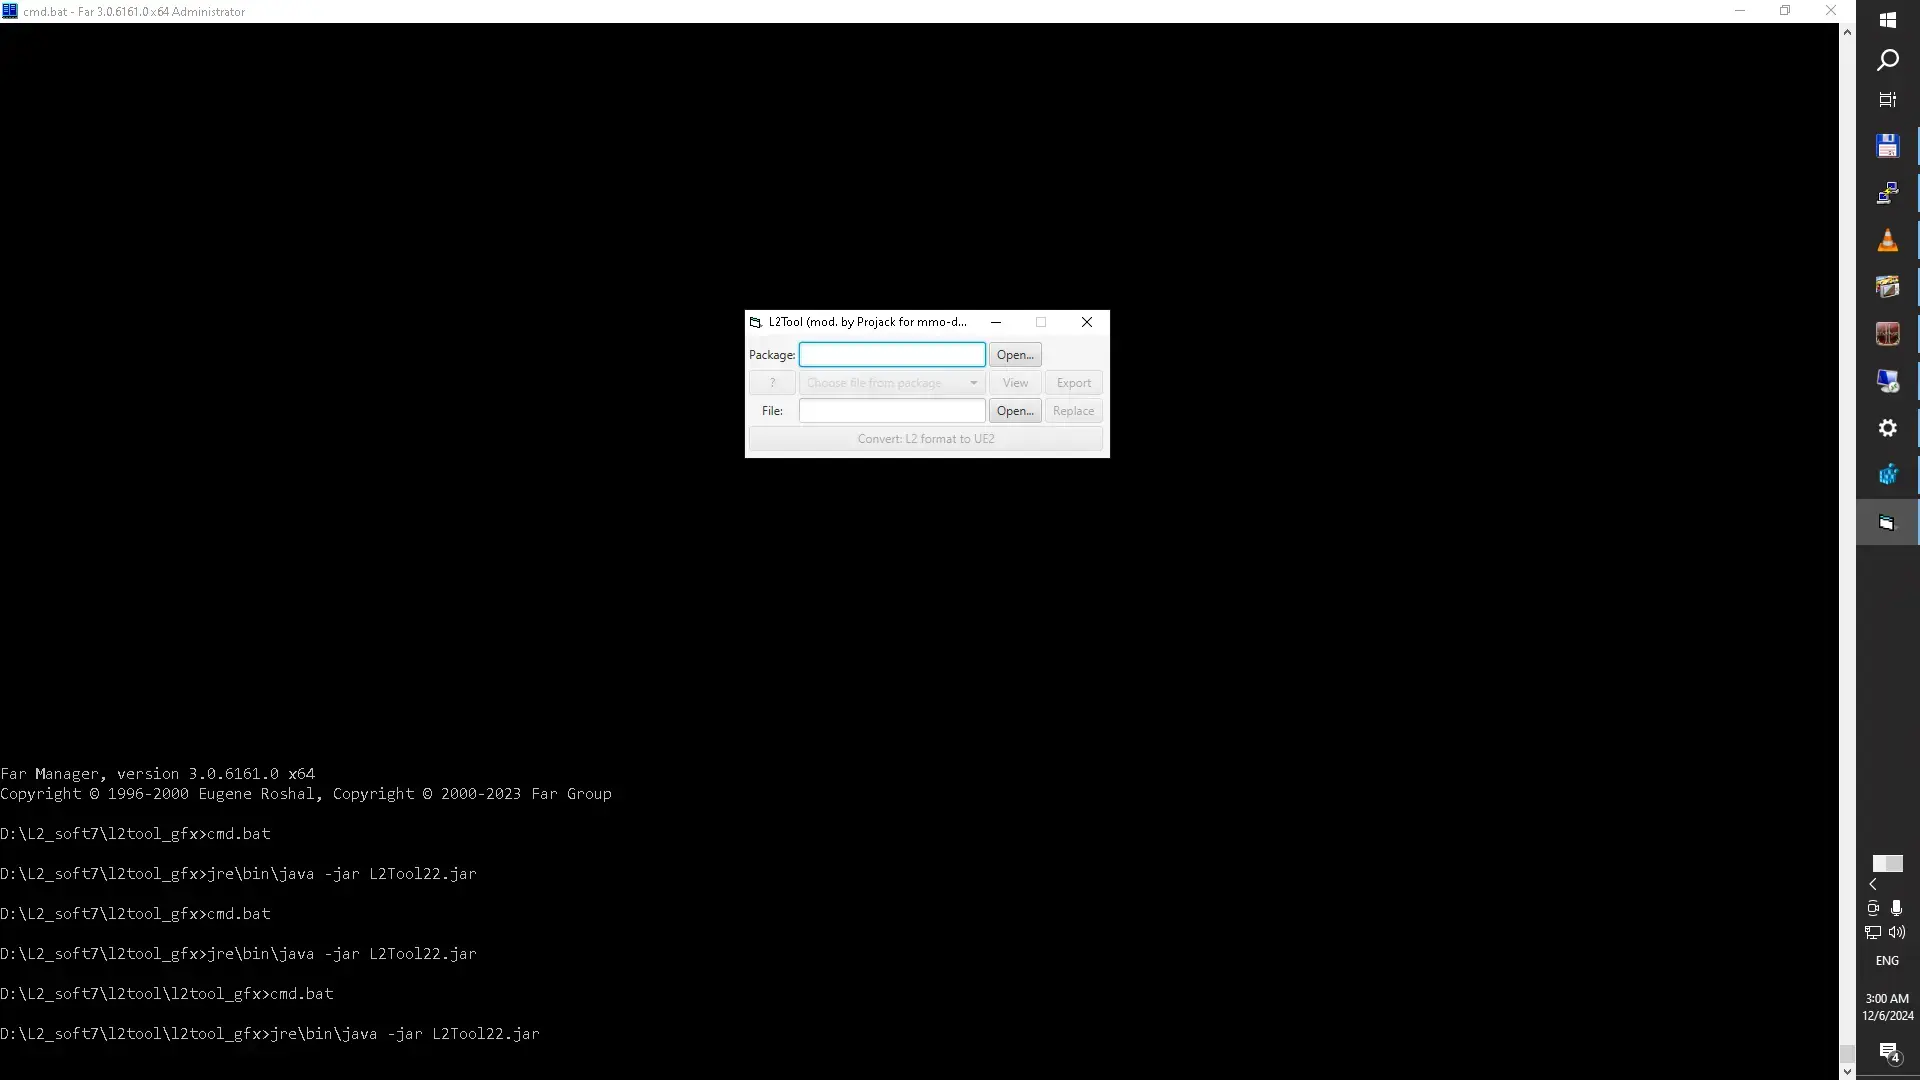
Task: Close the L2Tool window
Action: pyautogui.click(x=1087, y=322)
